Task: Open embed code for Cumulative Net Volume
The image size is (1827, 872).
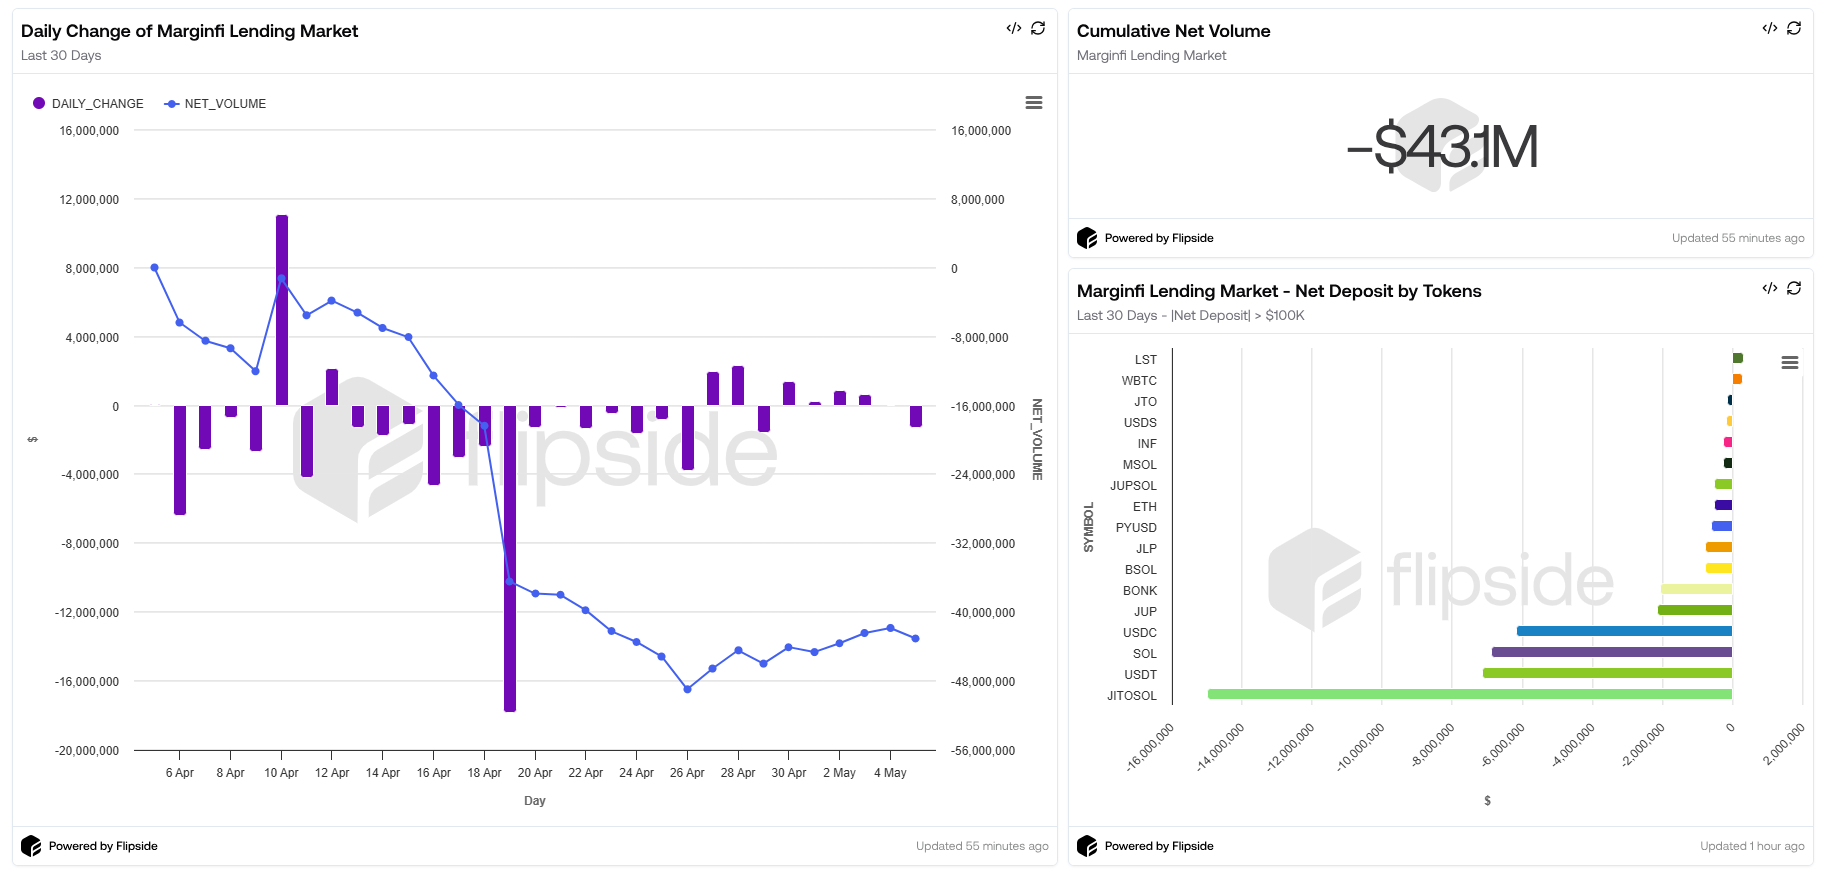Action: pyautogui.click(x=1769, y=28)
